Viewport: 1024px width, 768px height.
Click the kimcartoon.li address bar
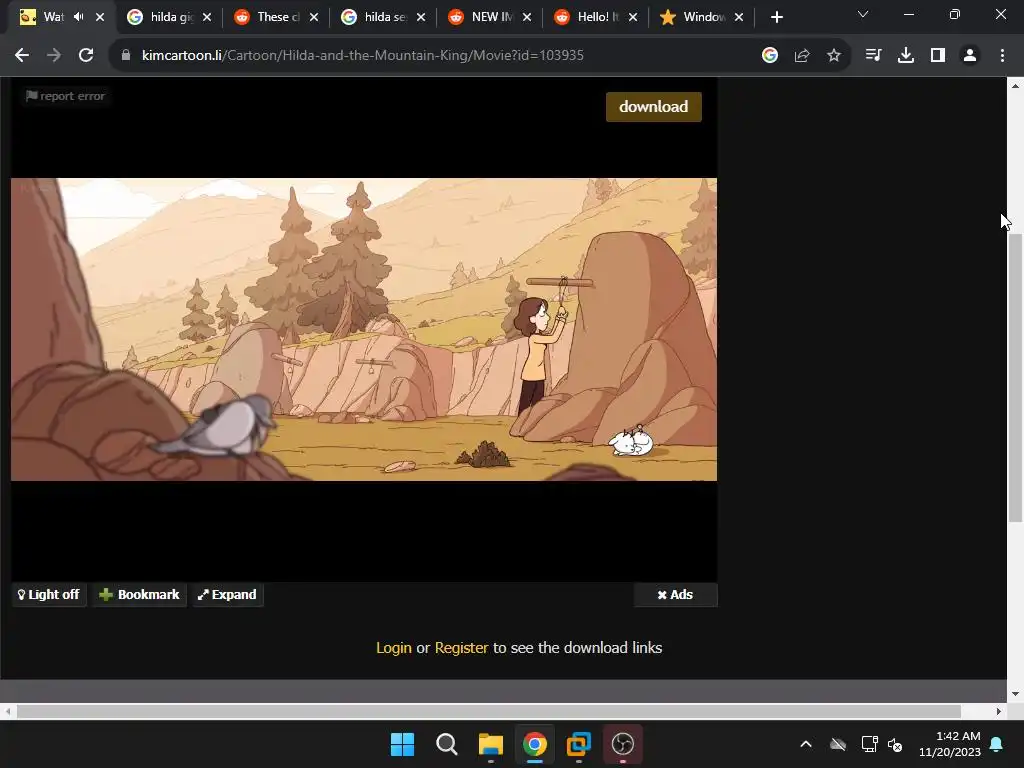coord(362,56)
